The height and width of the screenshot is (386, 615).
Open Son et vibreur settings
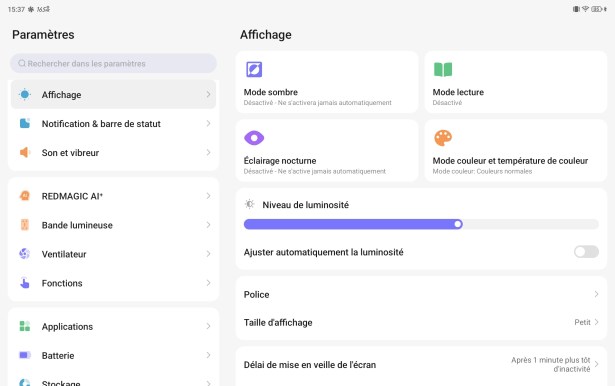113,152
